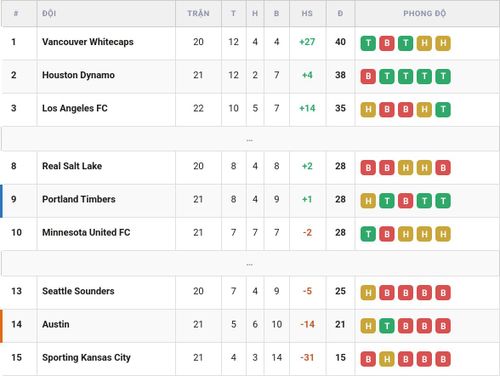Open Austin team link

pos(56,324)
